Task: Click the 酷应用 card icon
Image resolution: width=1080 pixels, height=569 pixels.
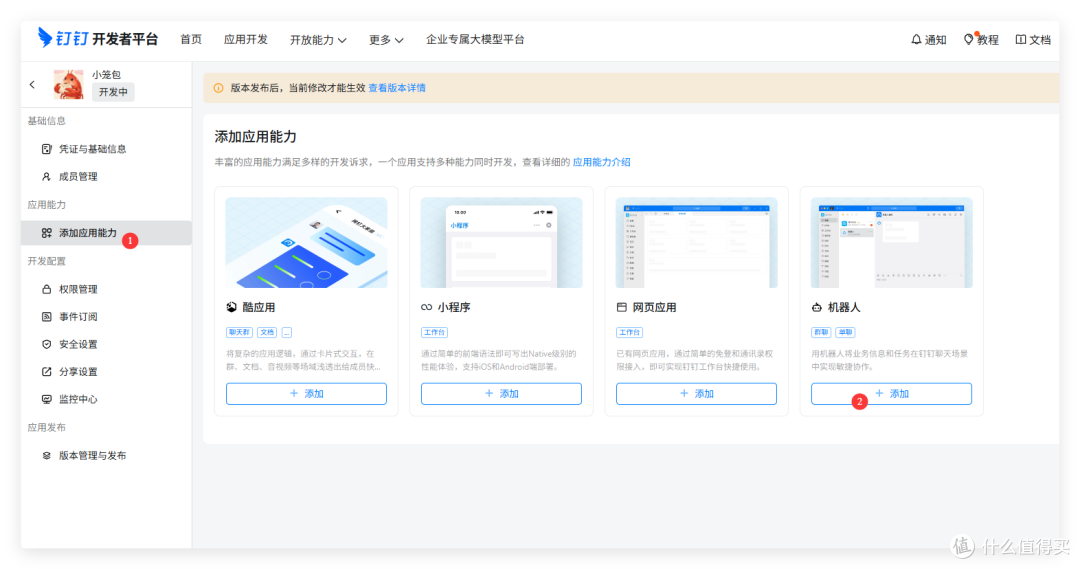Action: pos(231,307)
